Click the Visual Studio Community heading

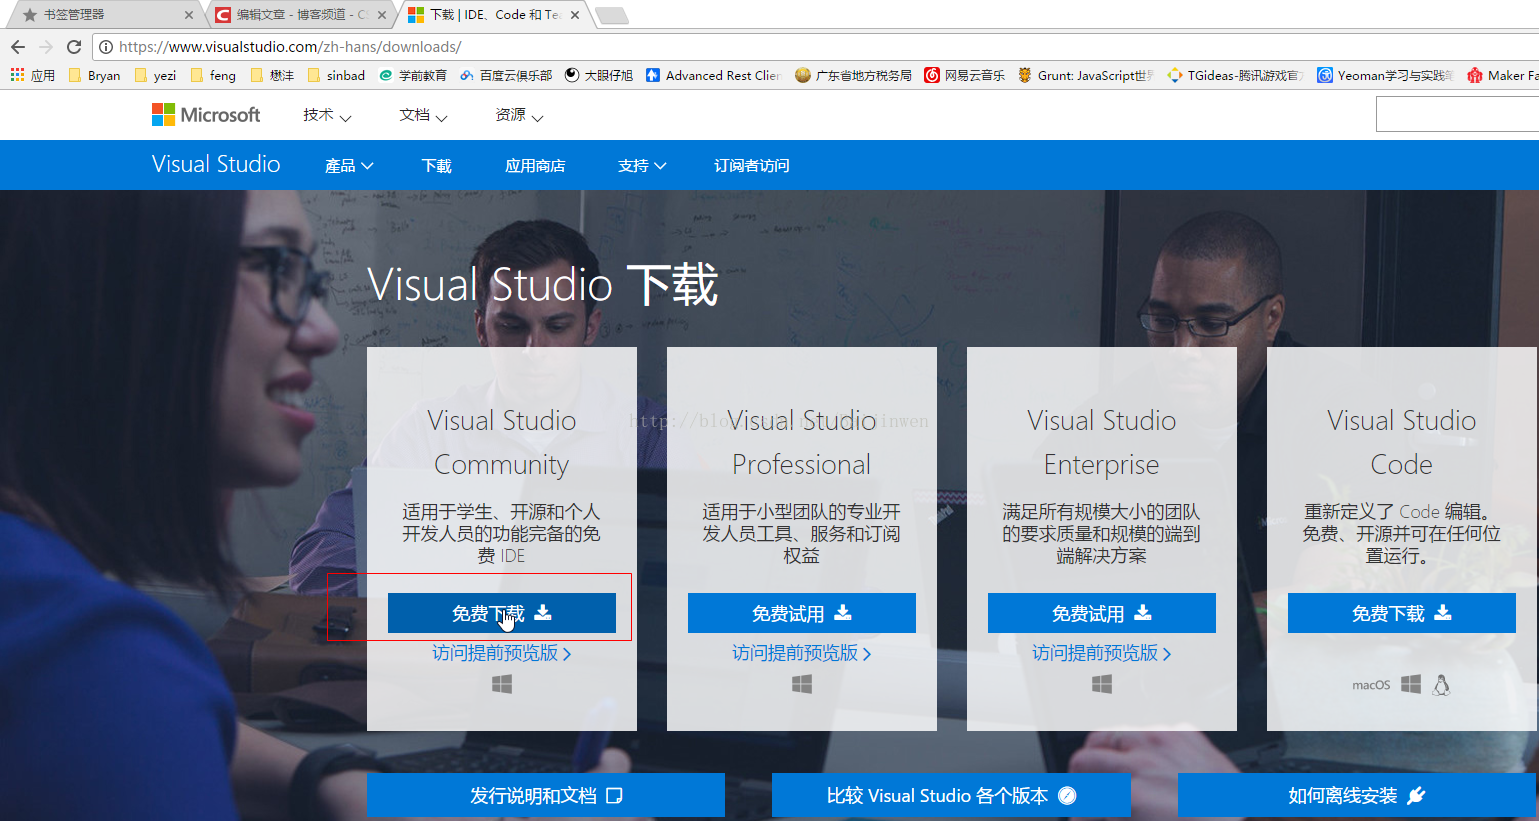(502, 442)
